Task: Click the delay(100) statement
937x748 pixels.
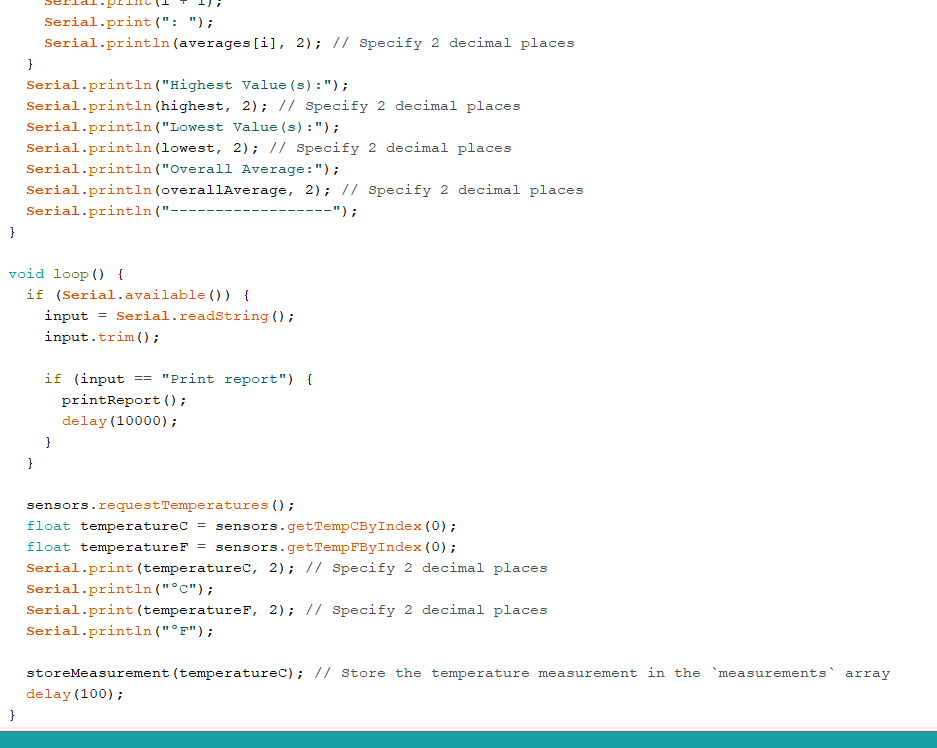Action: [x=74, y=694]
